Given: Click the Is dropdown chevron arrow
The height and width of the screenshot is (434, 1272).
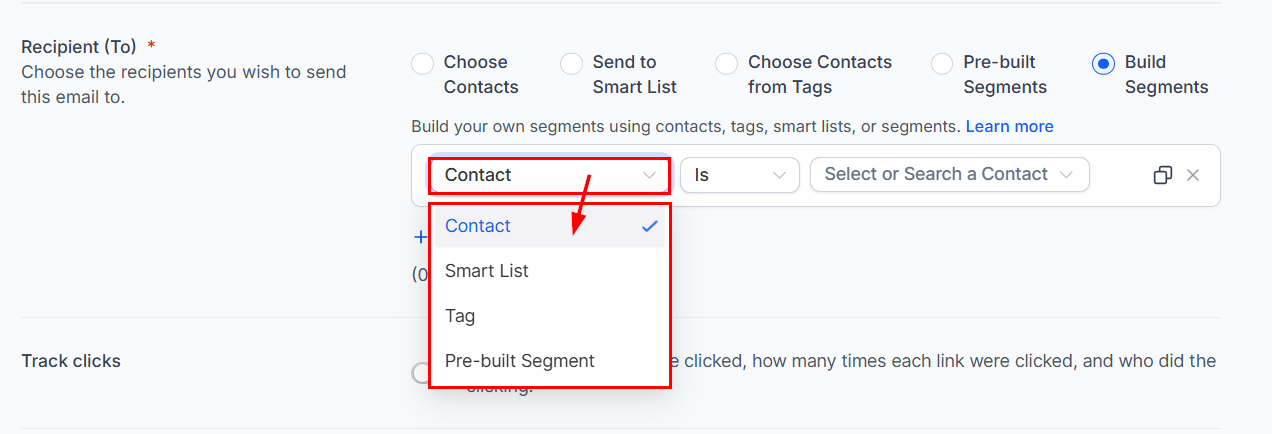Looking at the screenshot, I should (x=780, y=175).
